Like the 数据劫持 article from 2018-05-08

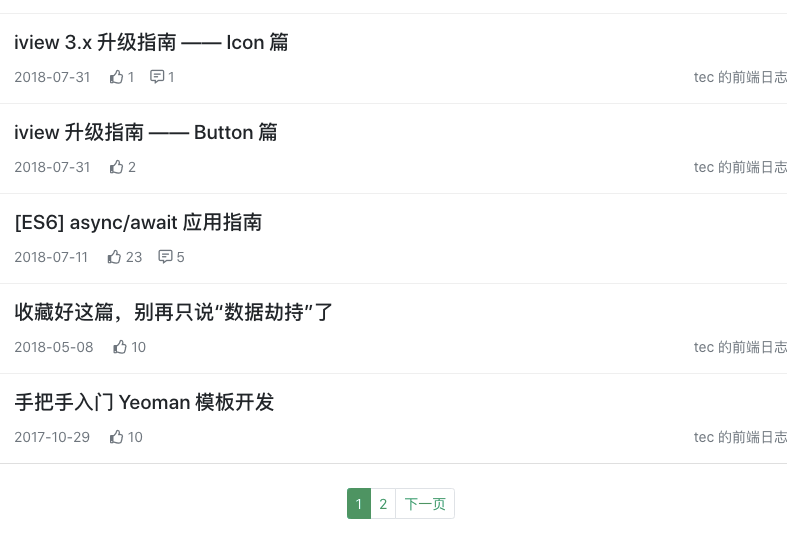pyautogui.click(x=119, y=347)
